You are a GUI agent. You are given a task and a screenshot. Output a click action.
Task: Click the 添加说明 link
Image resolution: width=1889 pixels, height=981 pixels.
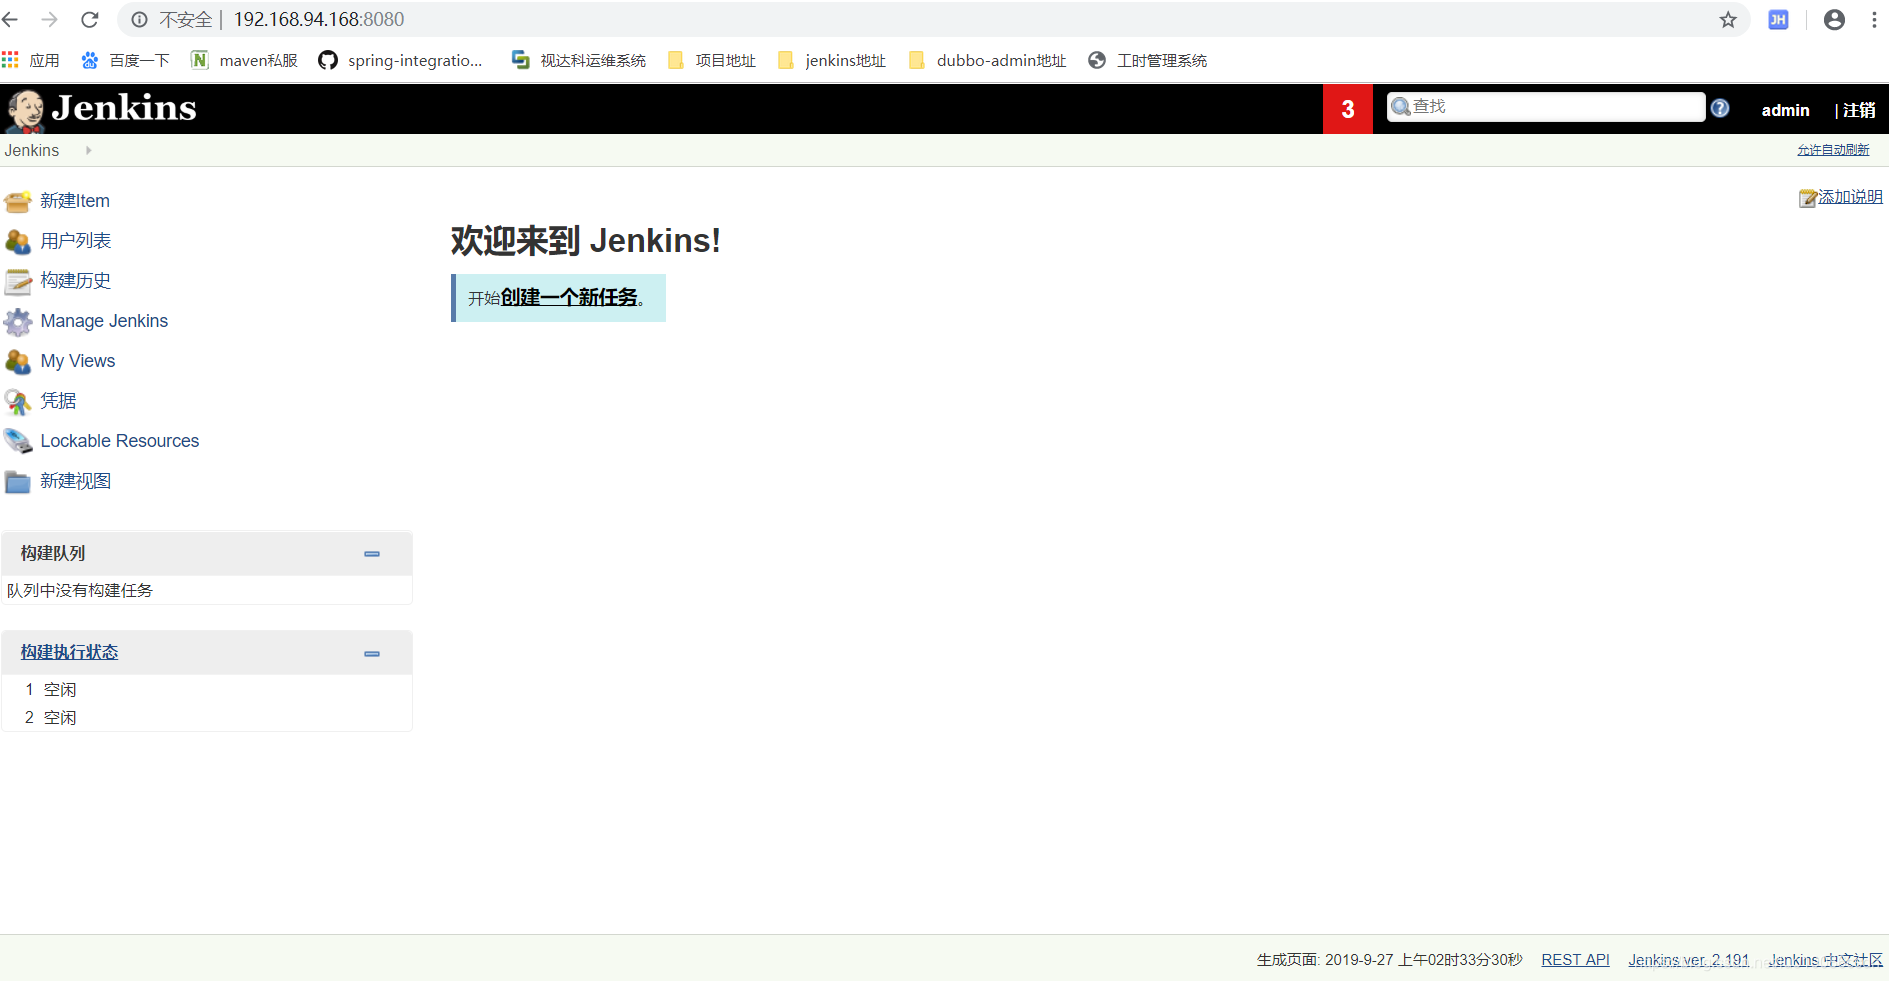click(1850, 197)
